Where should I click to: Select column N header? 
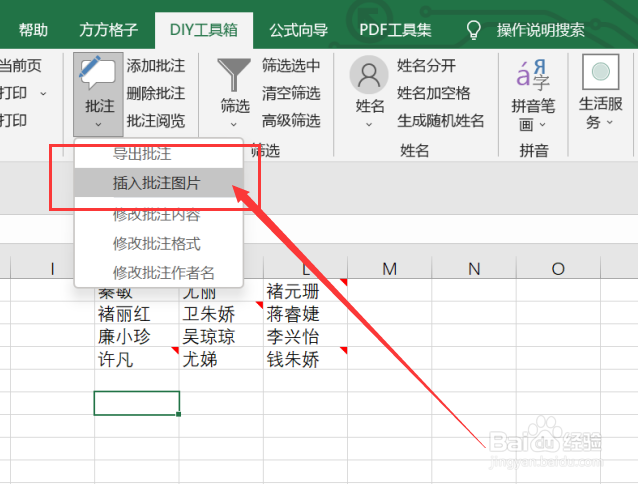tap(474, 268)
